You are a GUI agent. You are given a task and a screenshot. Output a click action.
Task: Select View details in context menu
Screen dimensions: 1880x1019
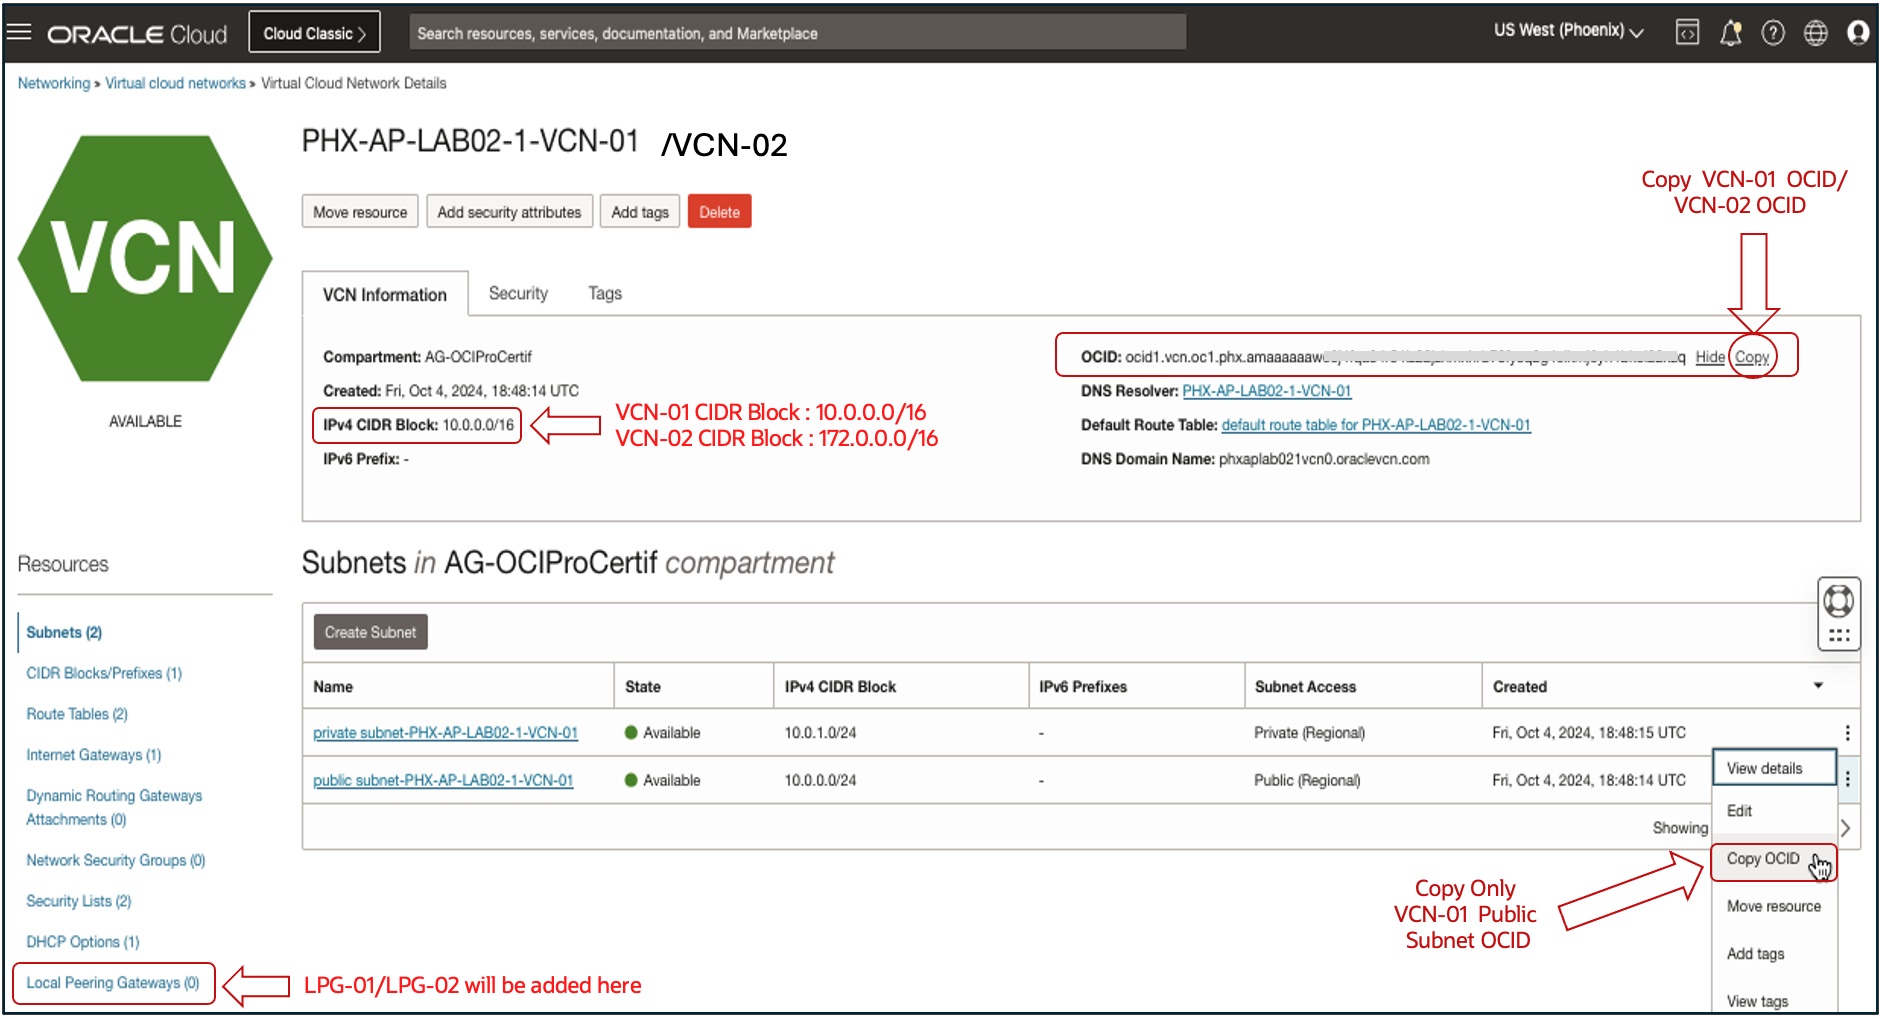(x=1774, y=768)
